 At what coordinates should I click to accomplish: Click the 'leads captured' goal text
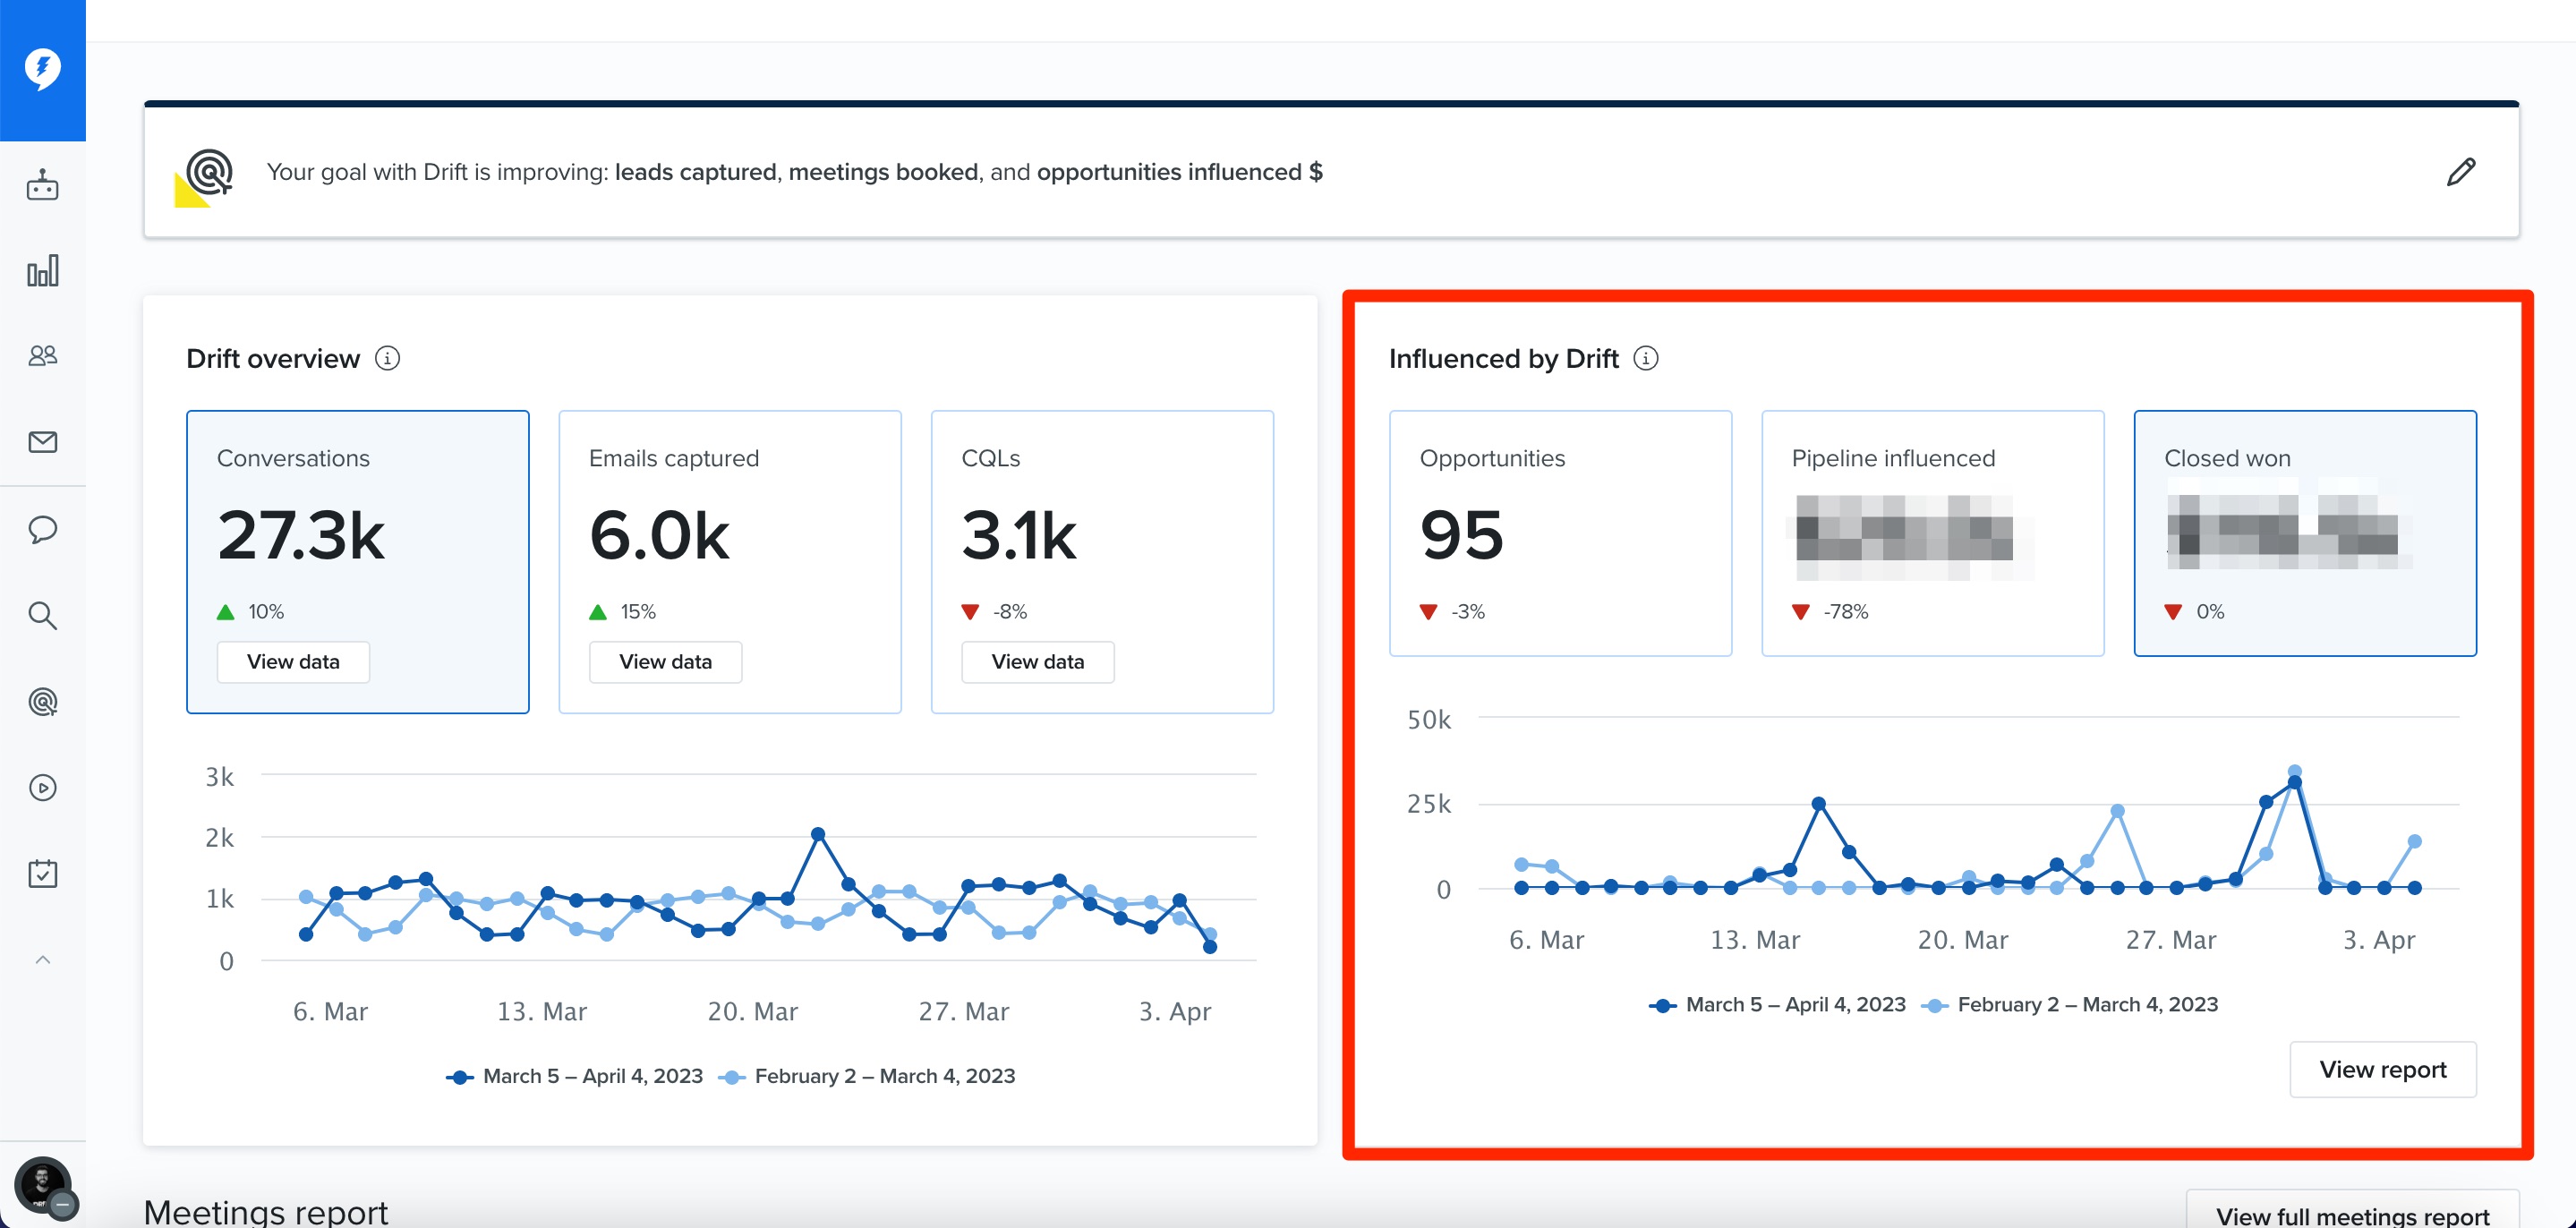coord(695,172)
